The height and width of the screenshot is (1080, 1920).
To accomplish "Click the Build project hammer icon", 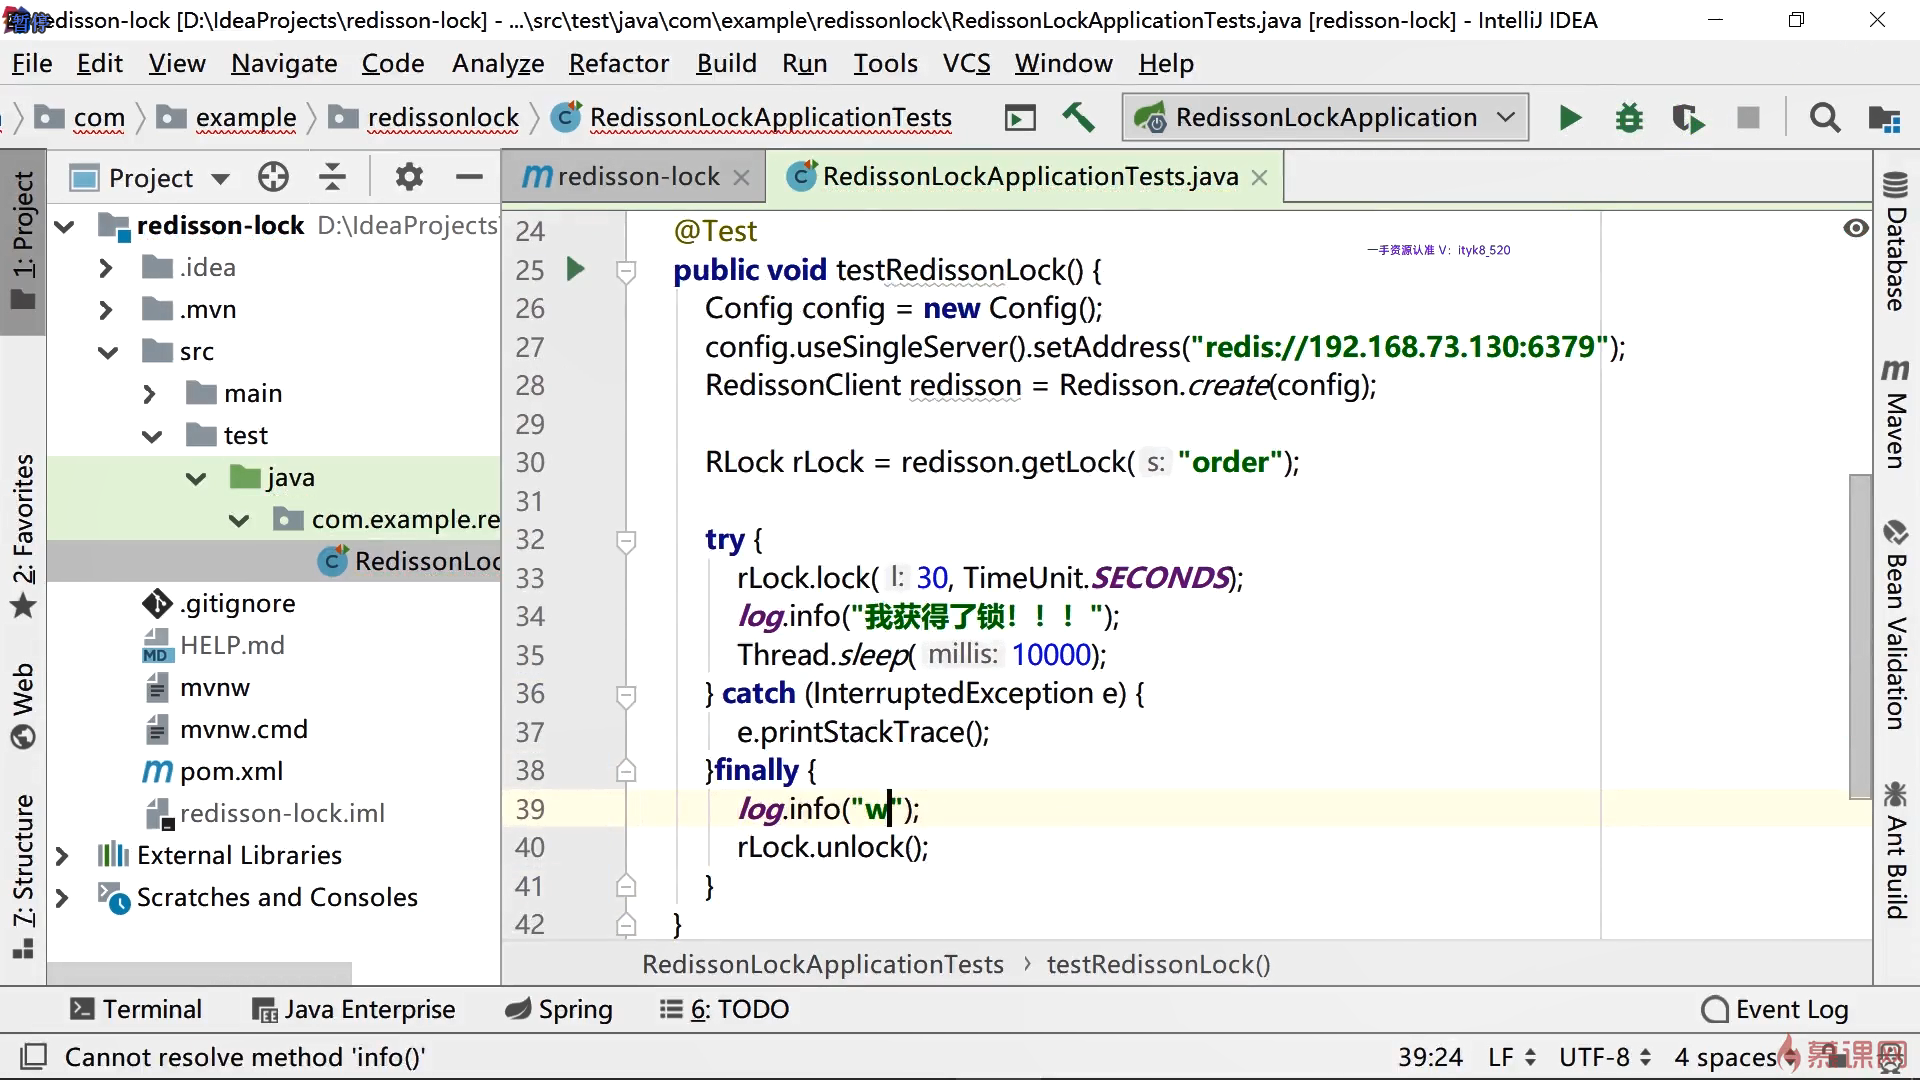I will click(1078, 118).
